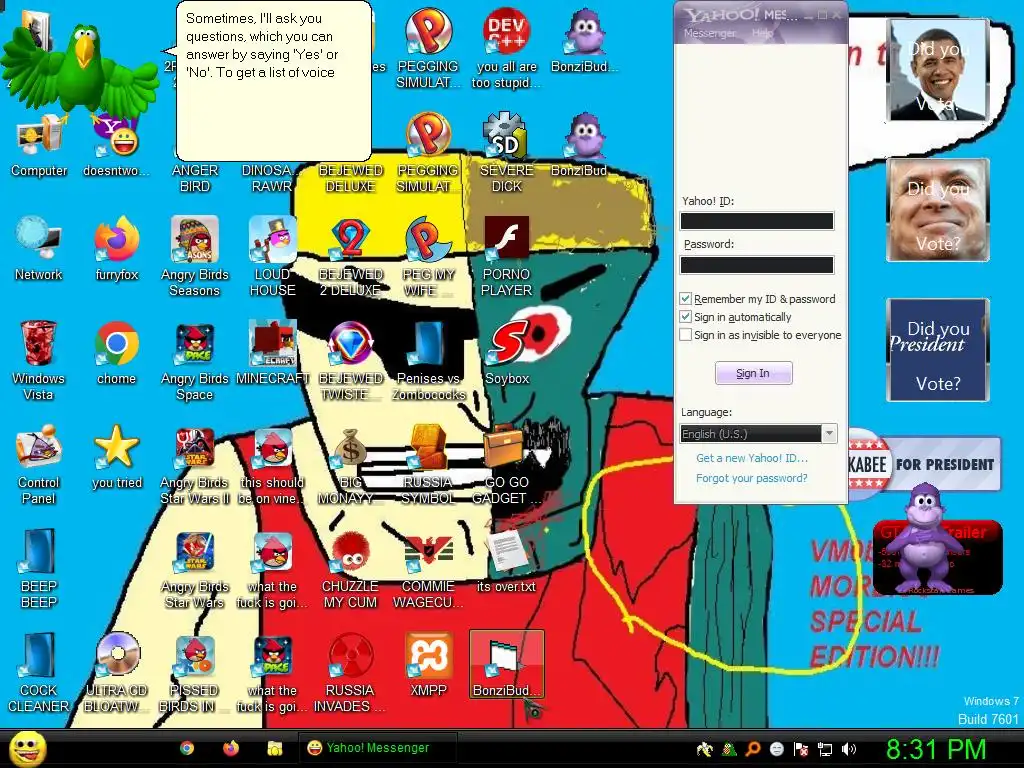Select the SD-gear desktop icon
This screenshot has width=1024, height=768.
pos(507,152)
